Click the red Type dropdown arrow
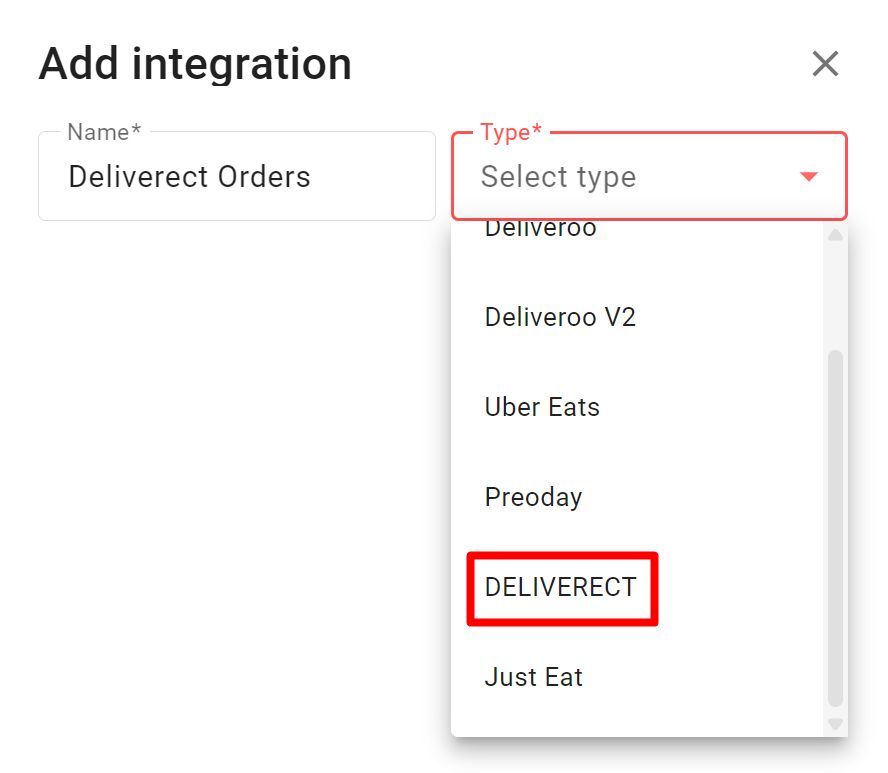Screen dimensions: 888x773 809,177
